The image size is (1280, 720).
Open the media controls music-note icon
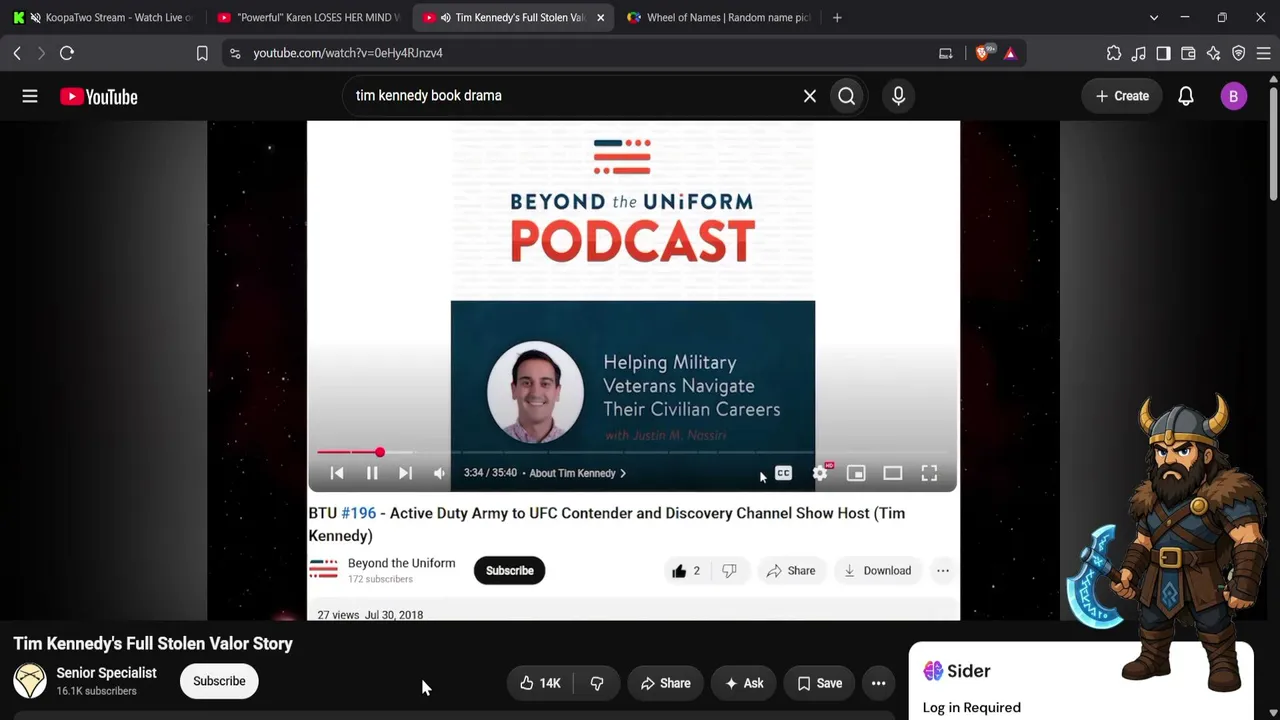(1139, 53)
